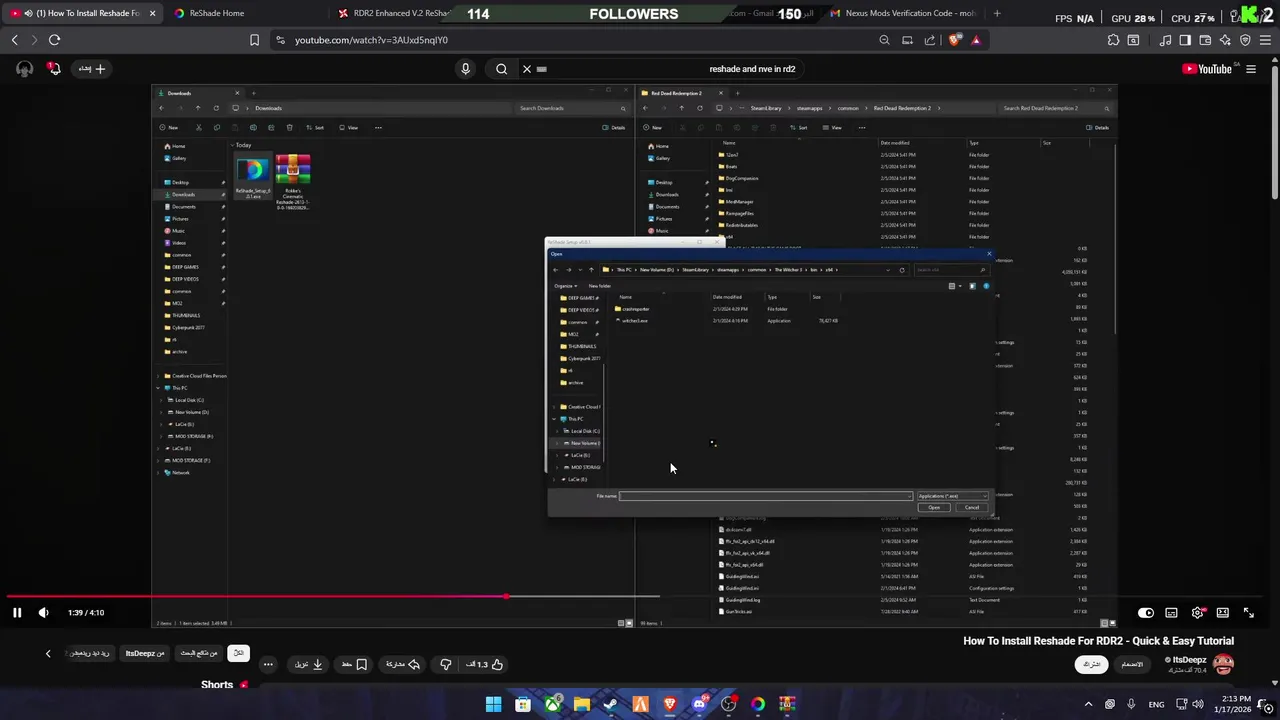Select the WinRAR archive in Downloads window
1280x720 pixels.
click(293, 182)
